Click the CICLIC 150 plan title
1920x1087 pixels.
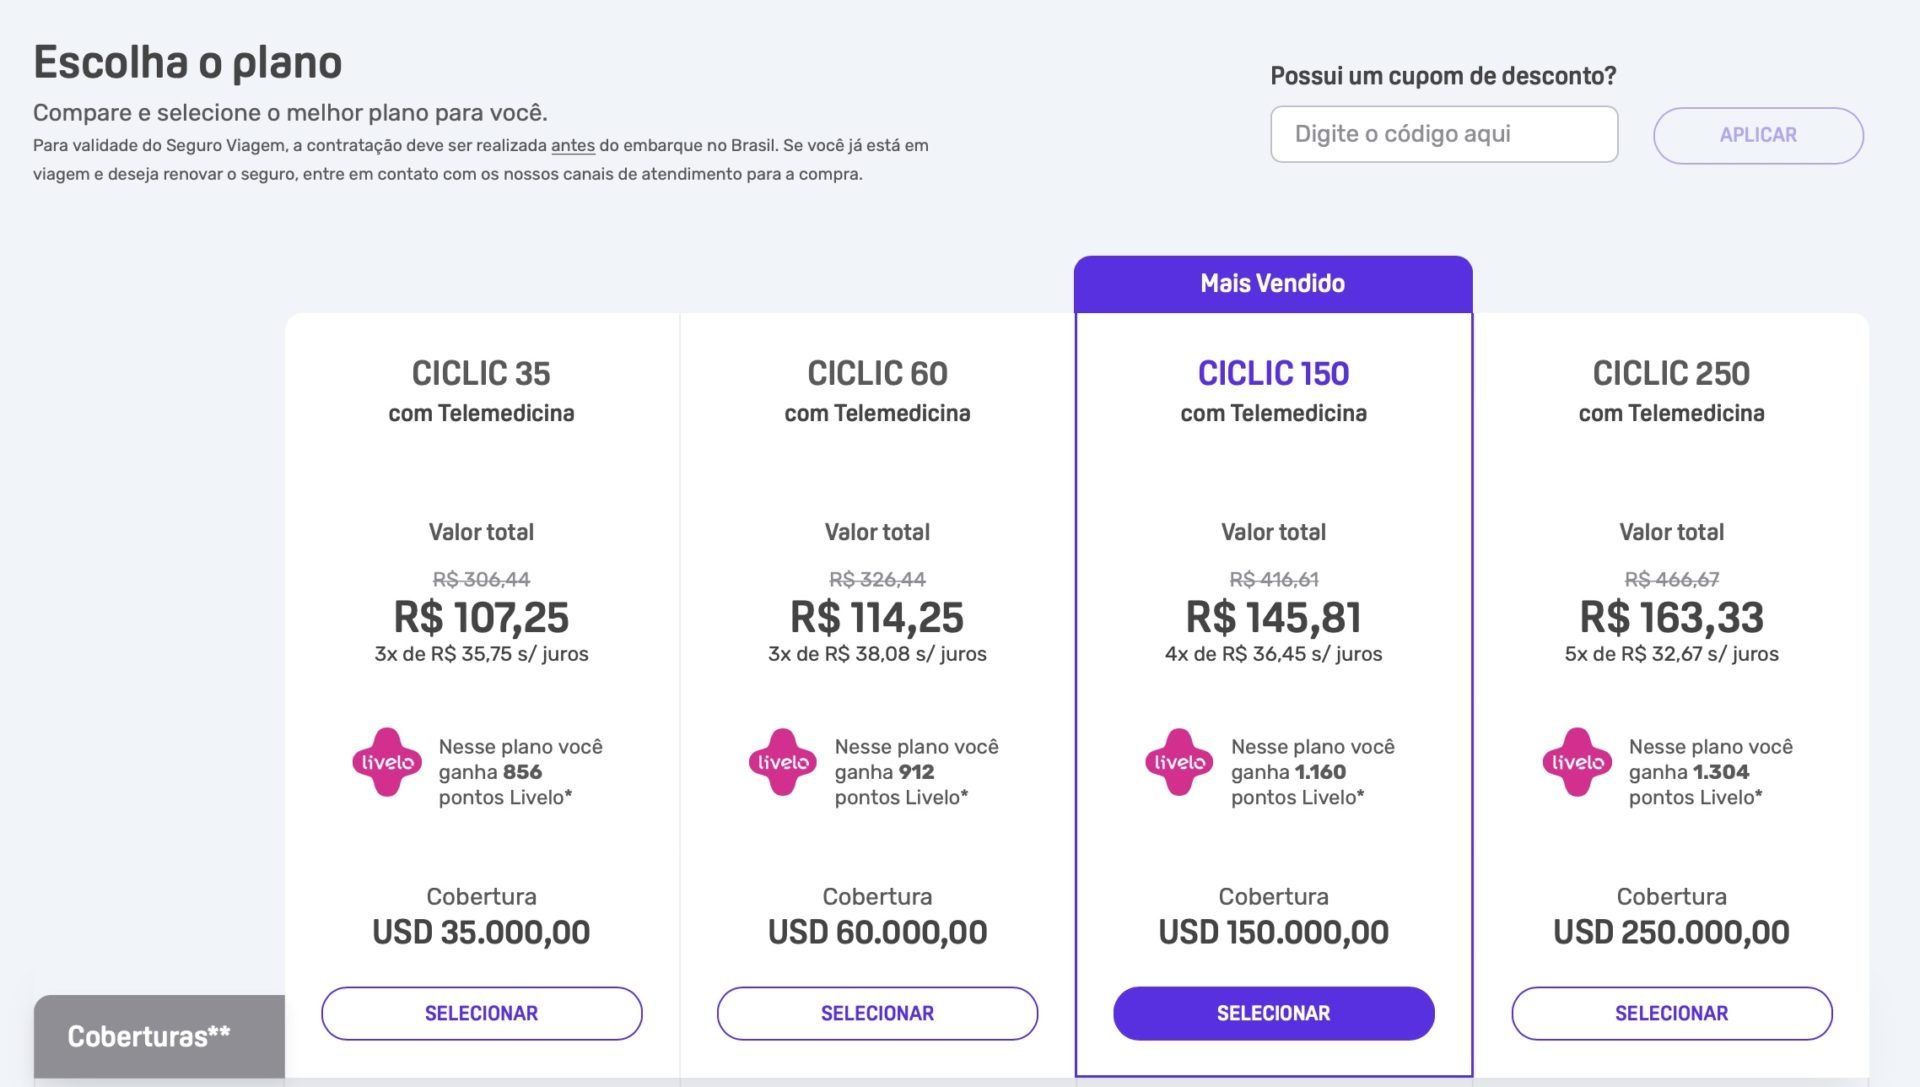(1273, 373)
